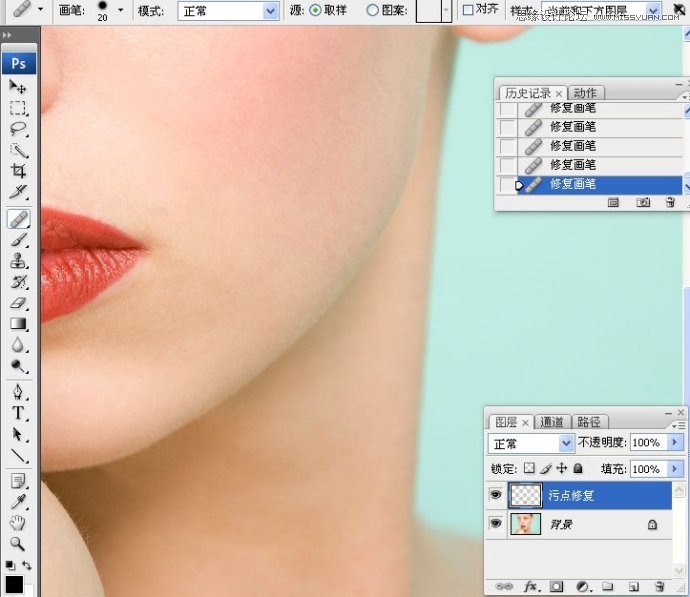The image size is (690, 597).
Task: Switch to the 通道 (Channels) tab
Action: coord(551,422)
